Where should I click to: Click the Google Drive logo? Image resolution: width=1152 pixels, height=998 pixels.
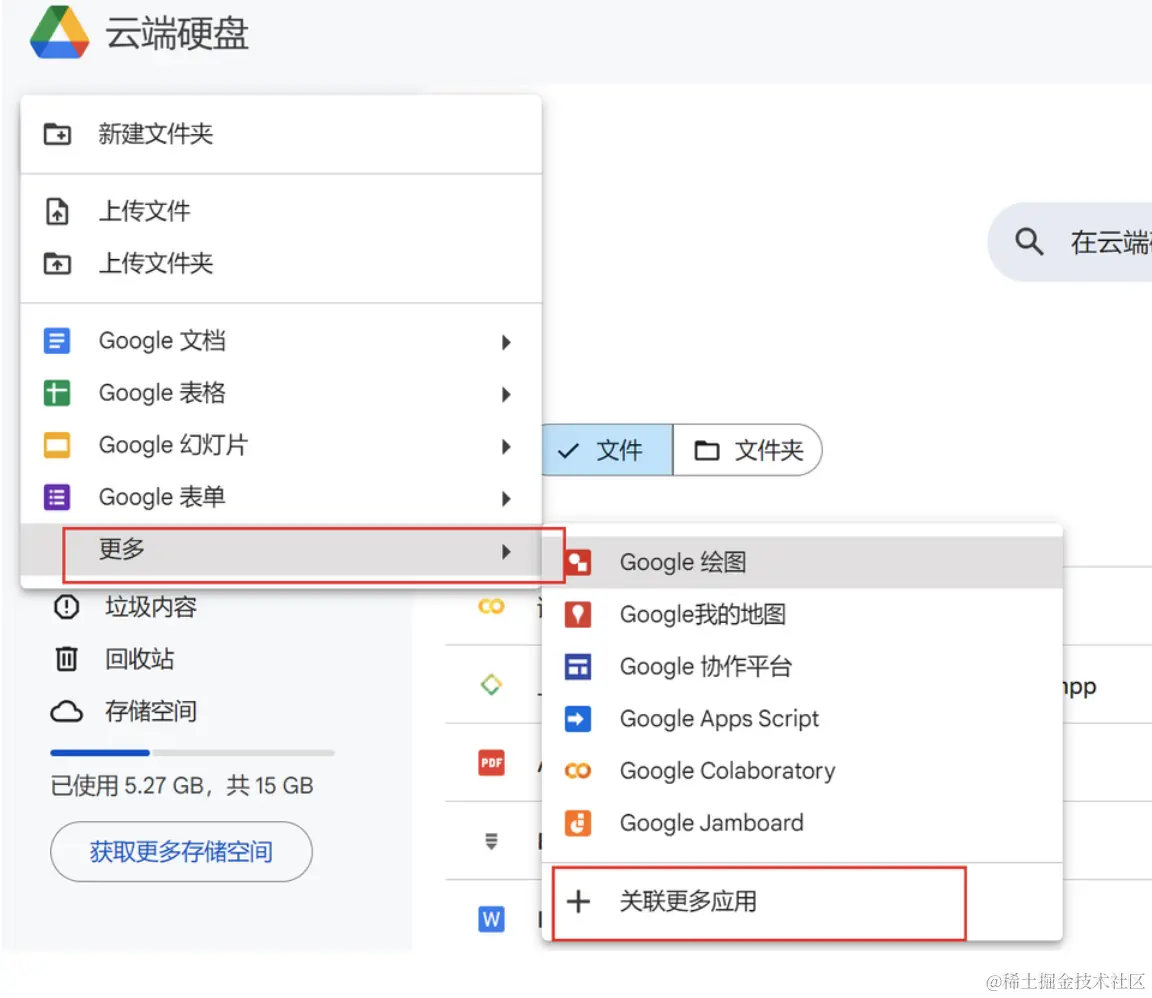(60, 32)
